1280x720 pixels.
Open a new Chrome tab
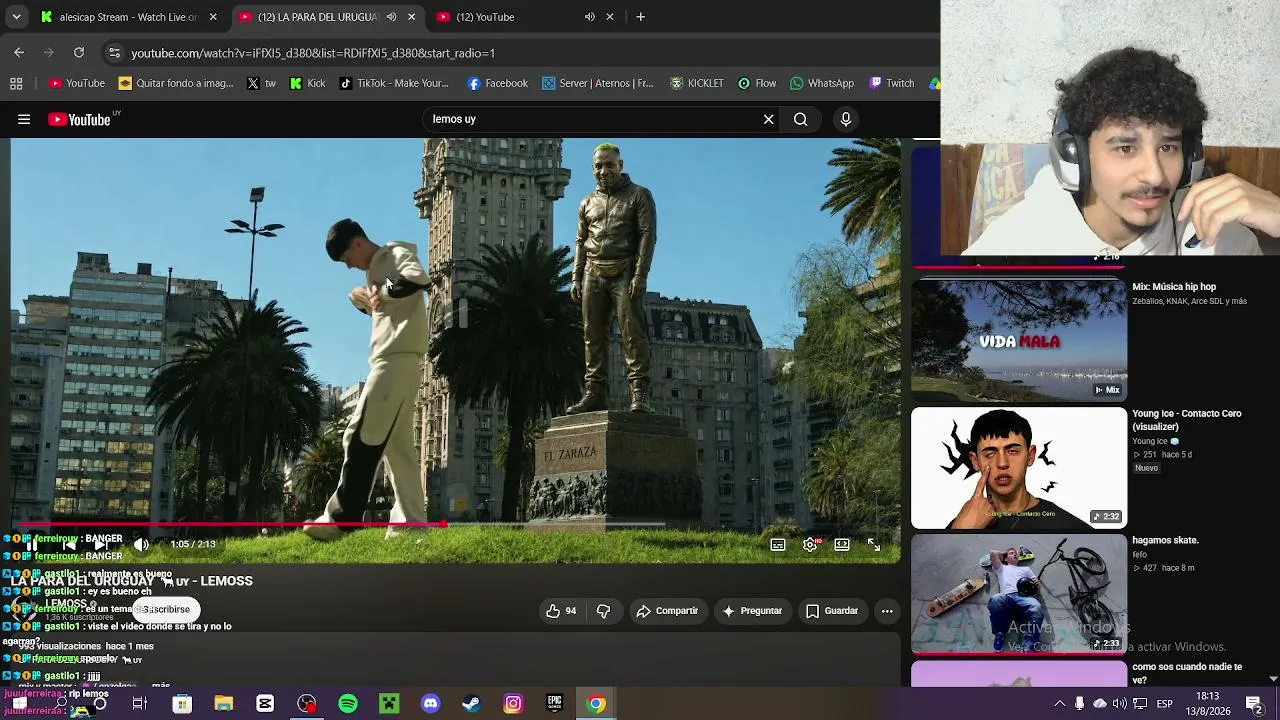[x=641, y=17]
